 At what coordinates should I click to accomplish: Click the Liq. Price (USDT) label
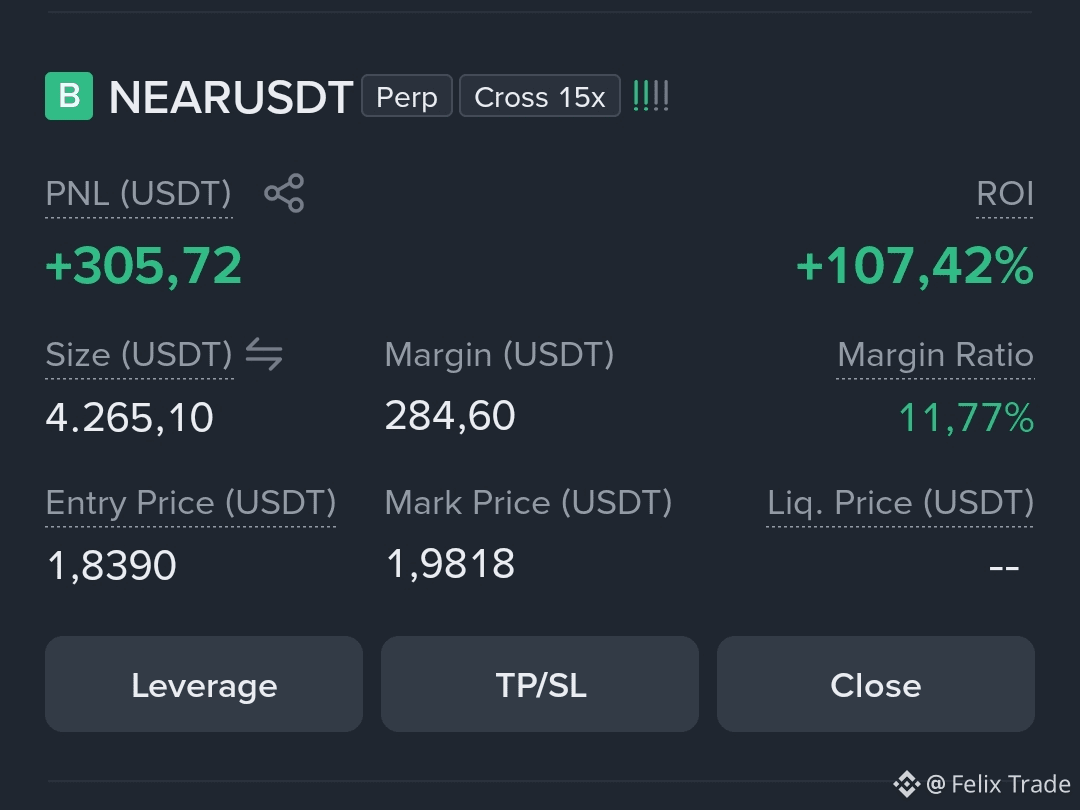[x=900, y=503]
